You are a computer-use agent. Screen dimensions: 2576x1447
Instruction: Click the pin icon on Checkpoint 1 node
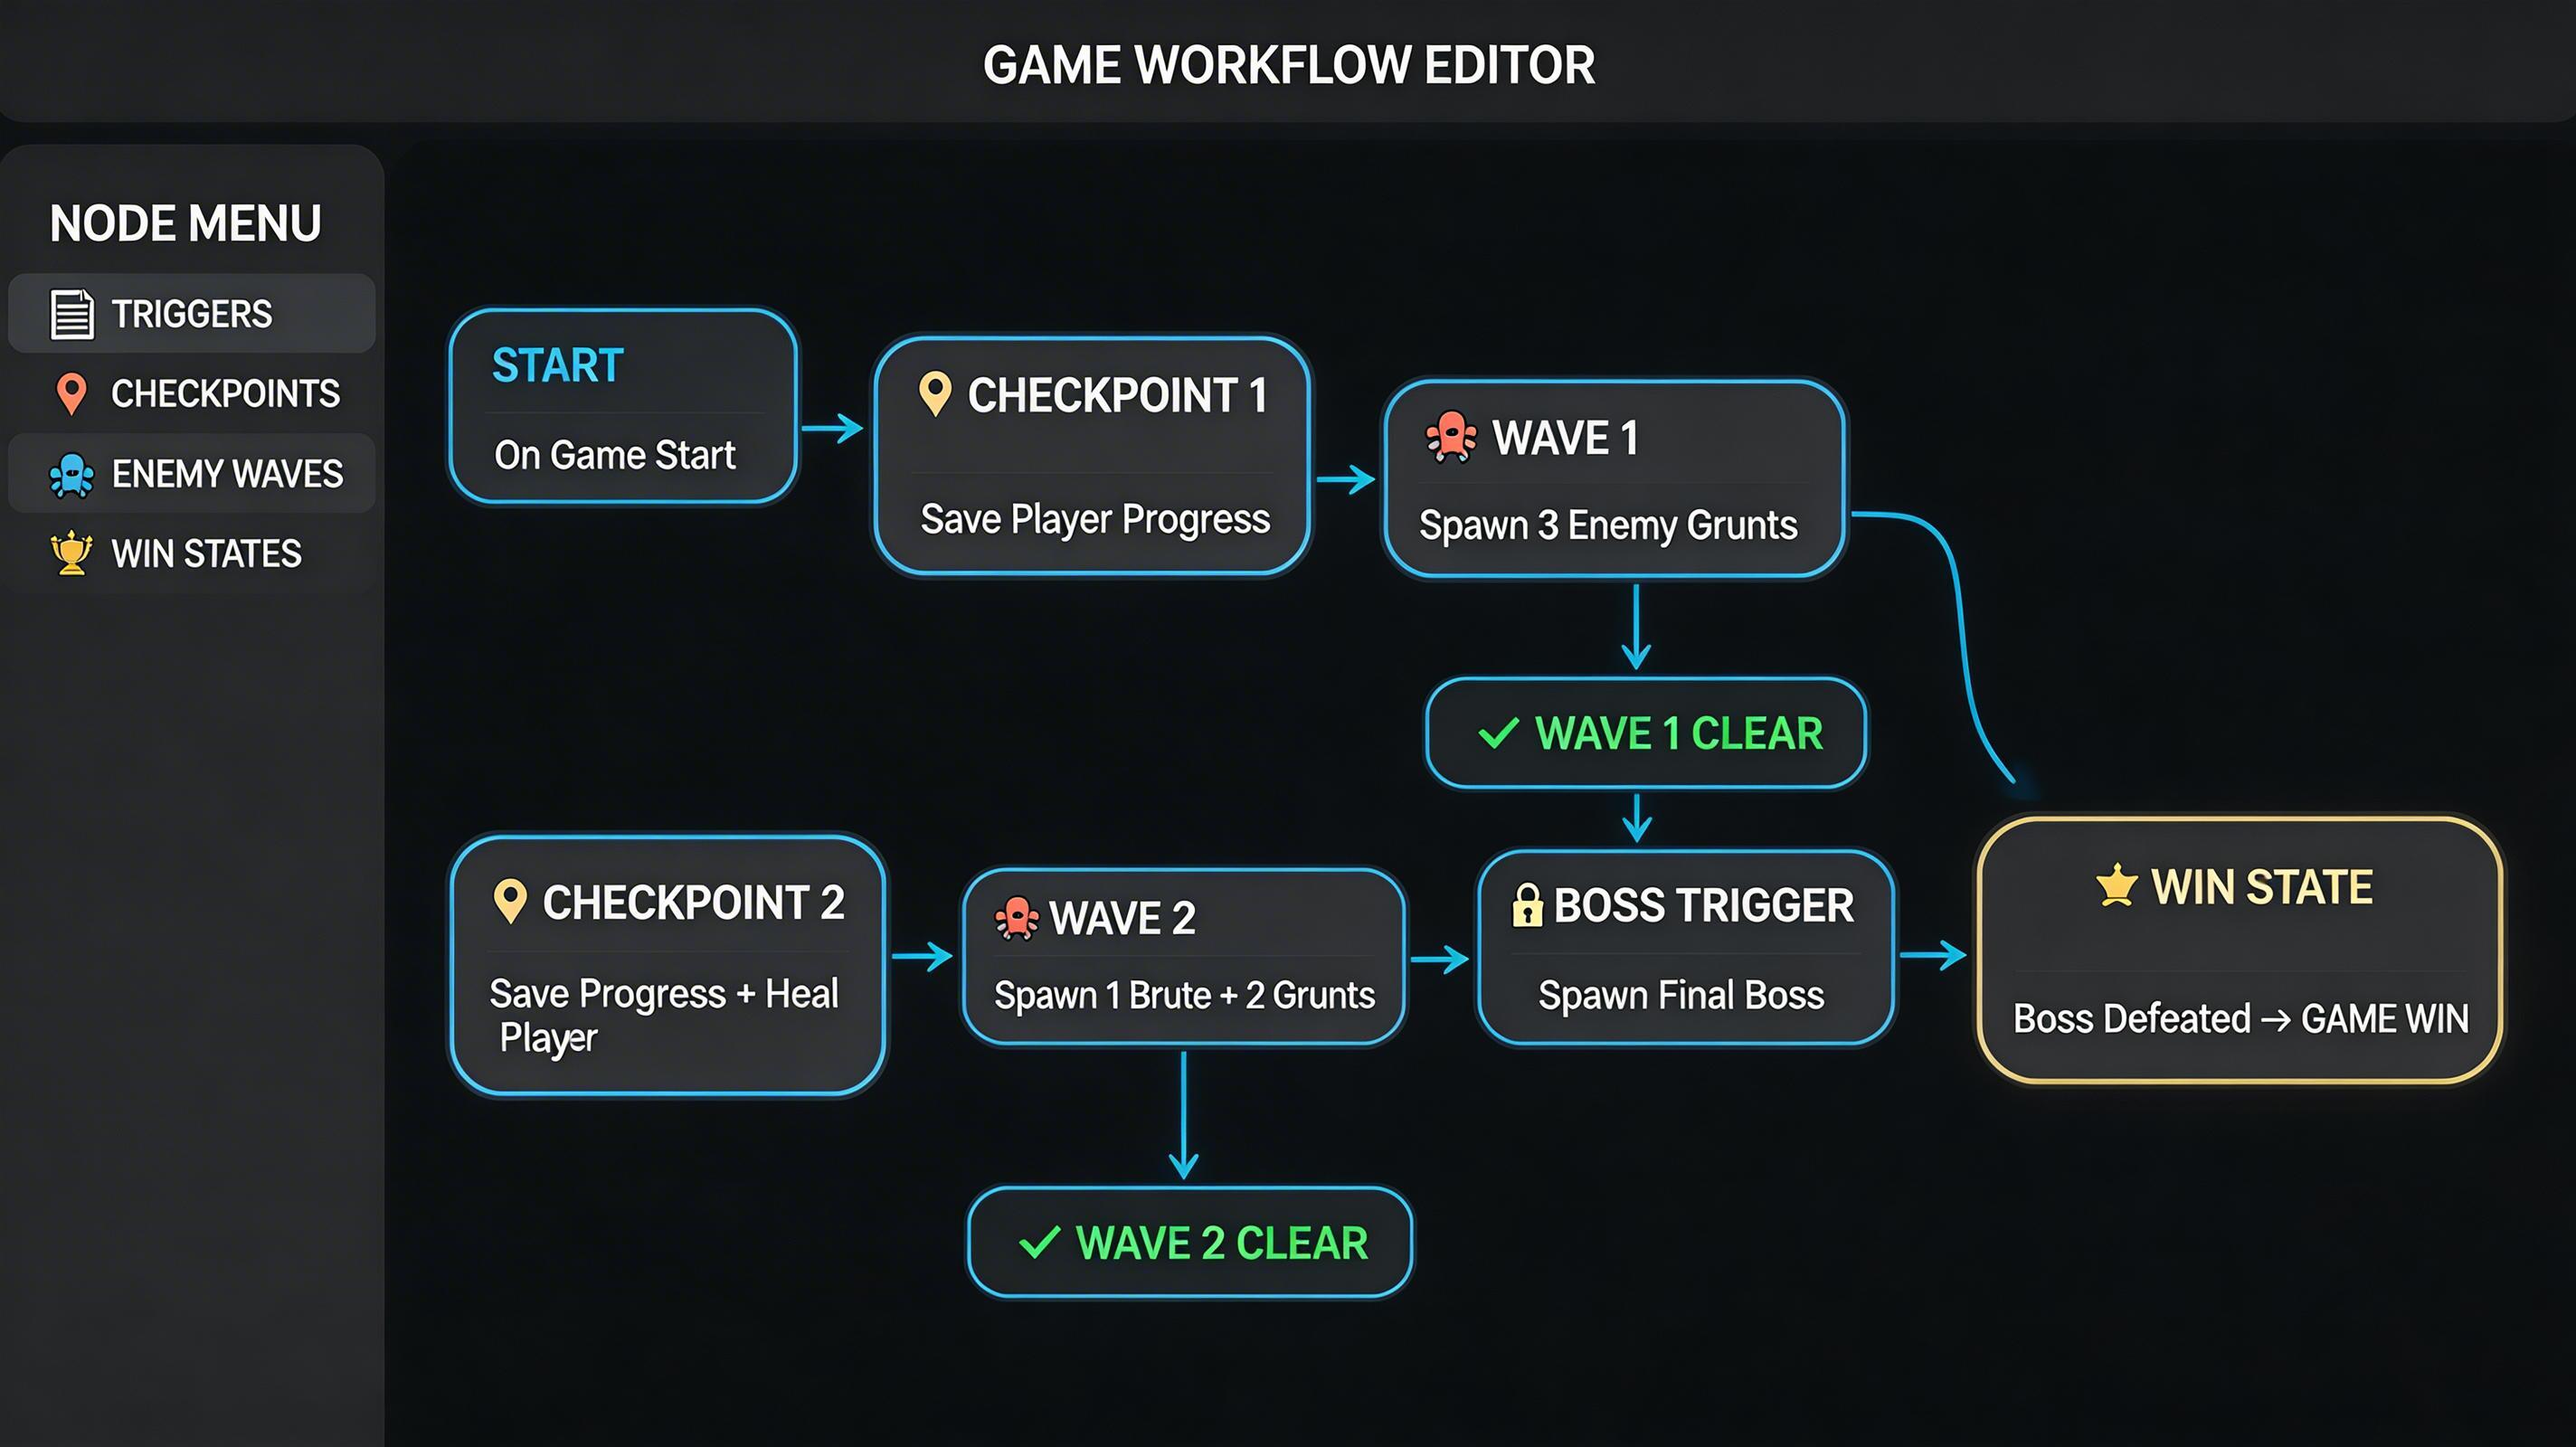coord(938,396)
